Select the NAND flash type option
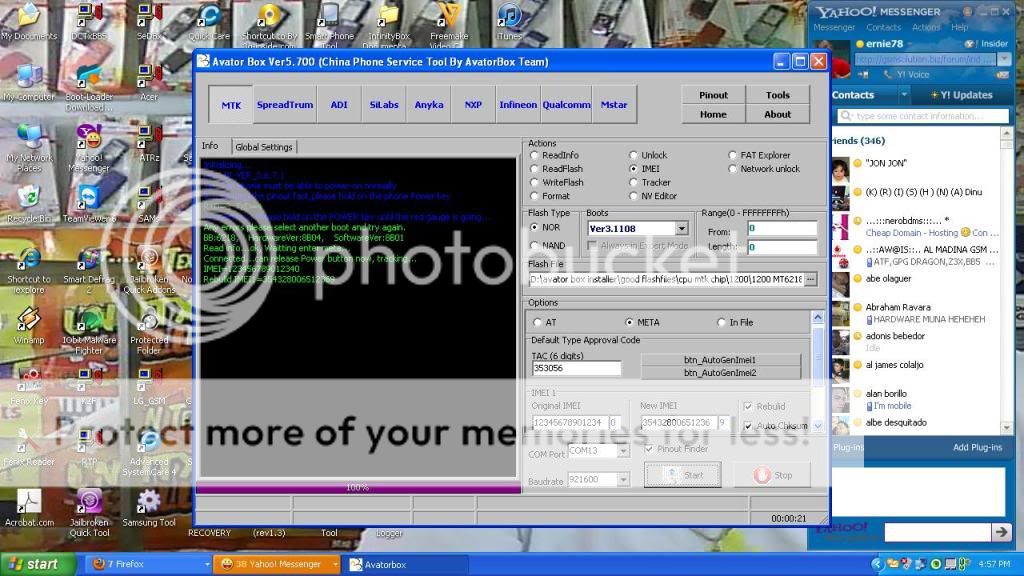 pos(535,245)
